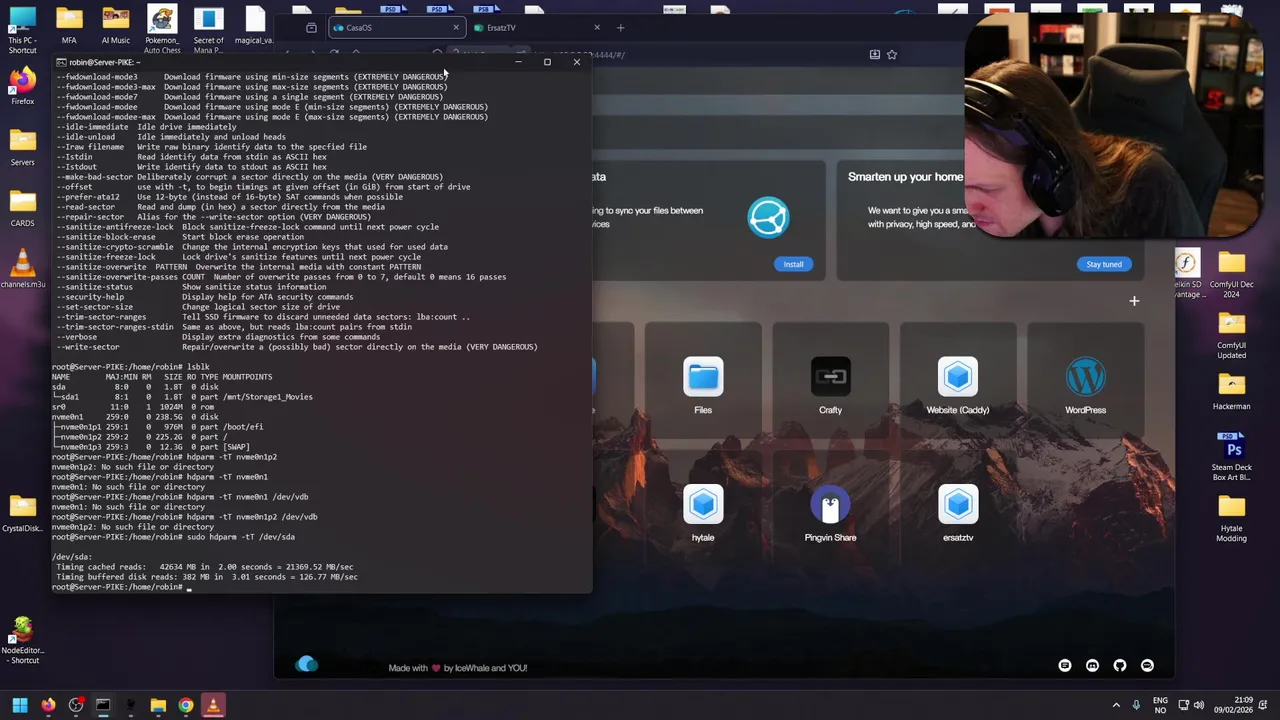This screenshot has width=1280, height=720.
Task: Open NodeEditor shortcut on desktop
Action: (x=22, y=640)
